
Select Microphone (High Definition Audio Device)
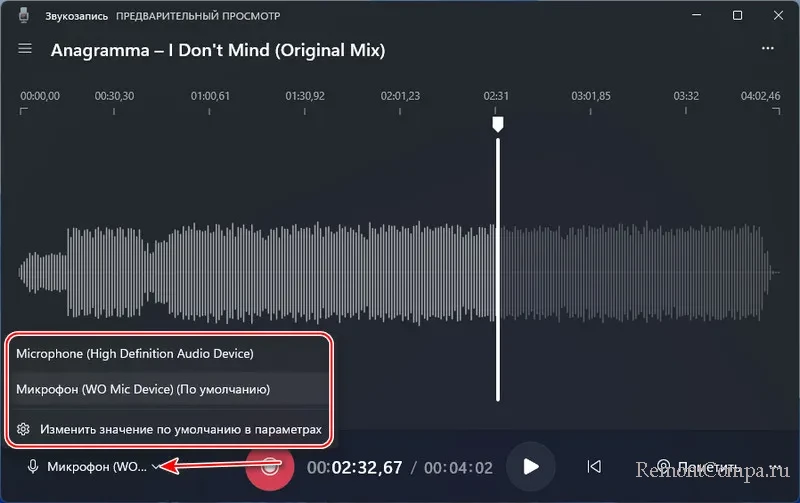(135, 354)
